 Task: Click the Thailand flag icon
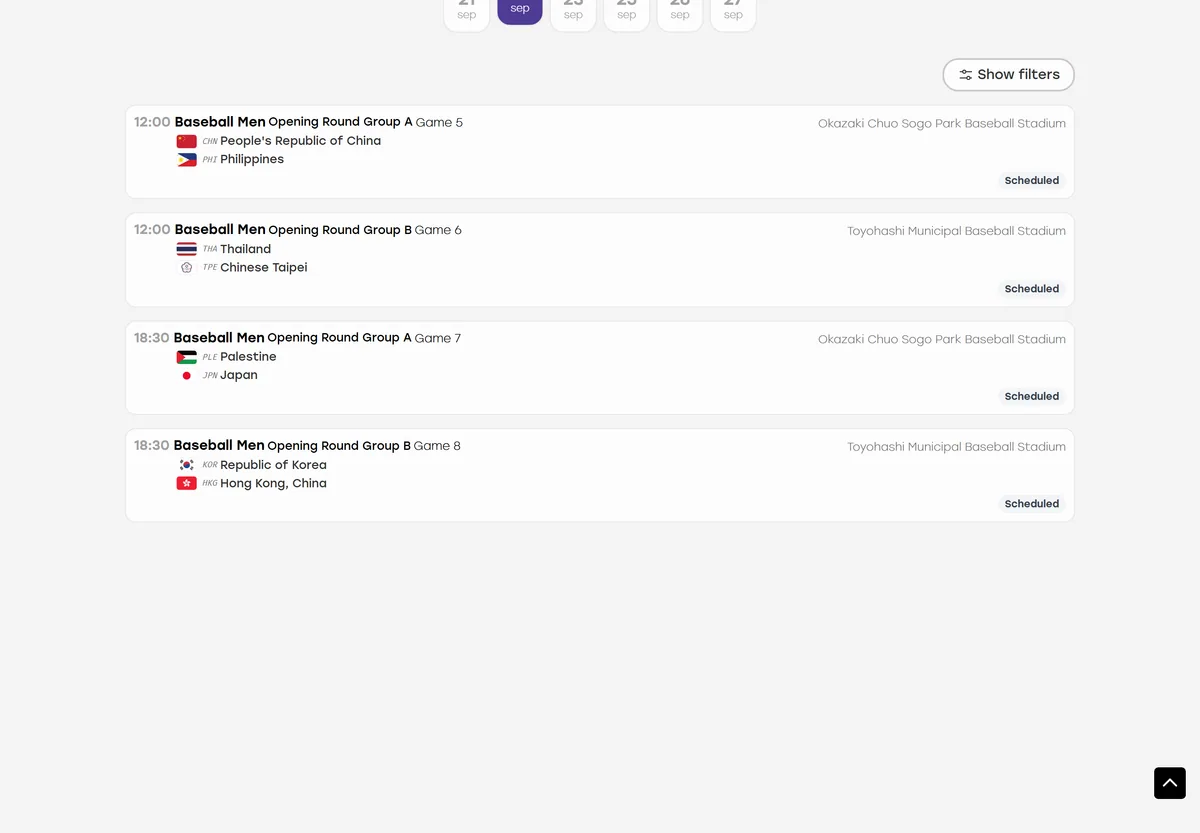click(x=186, y=249)
